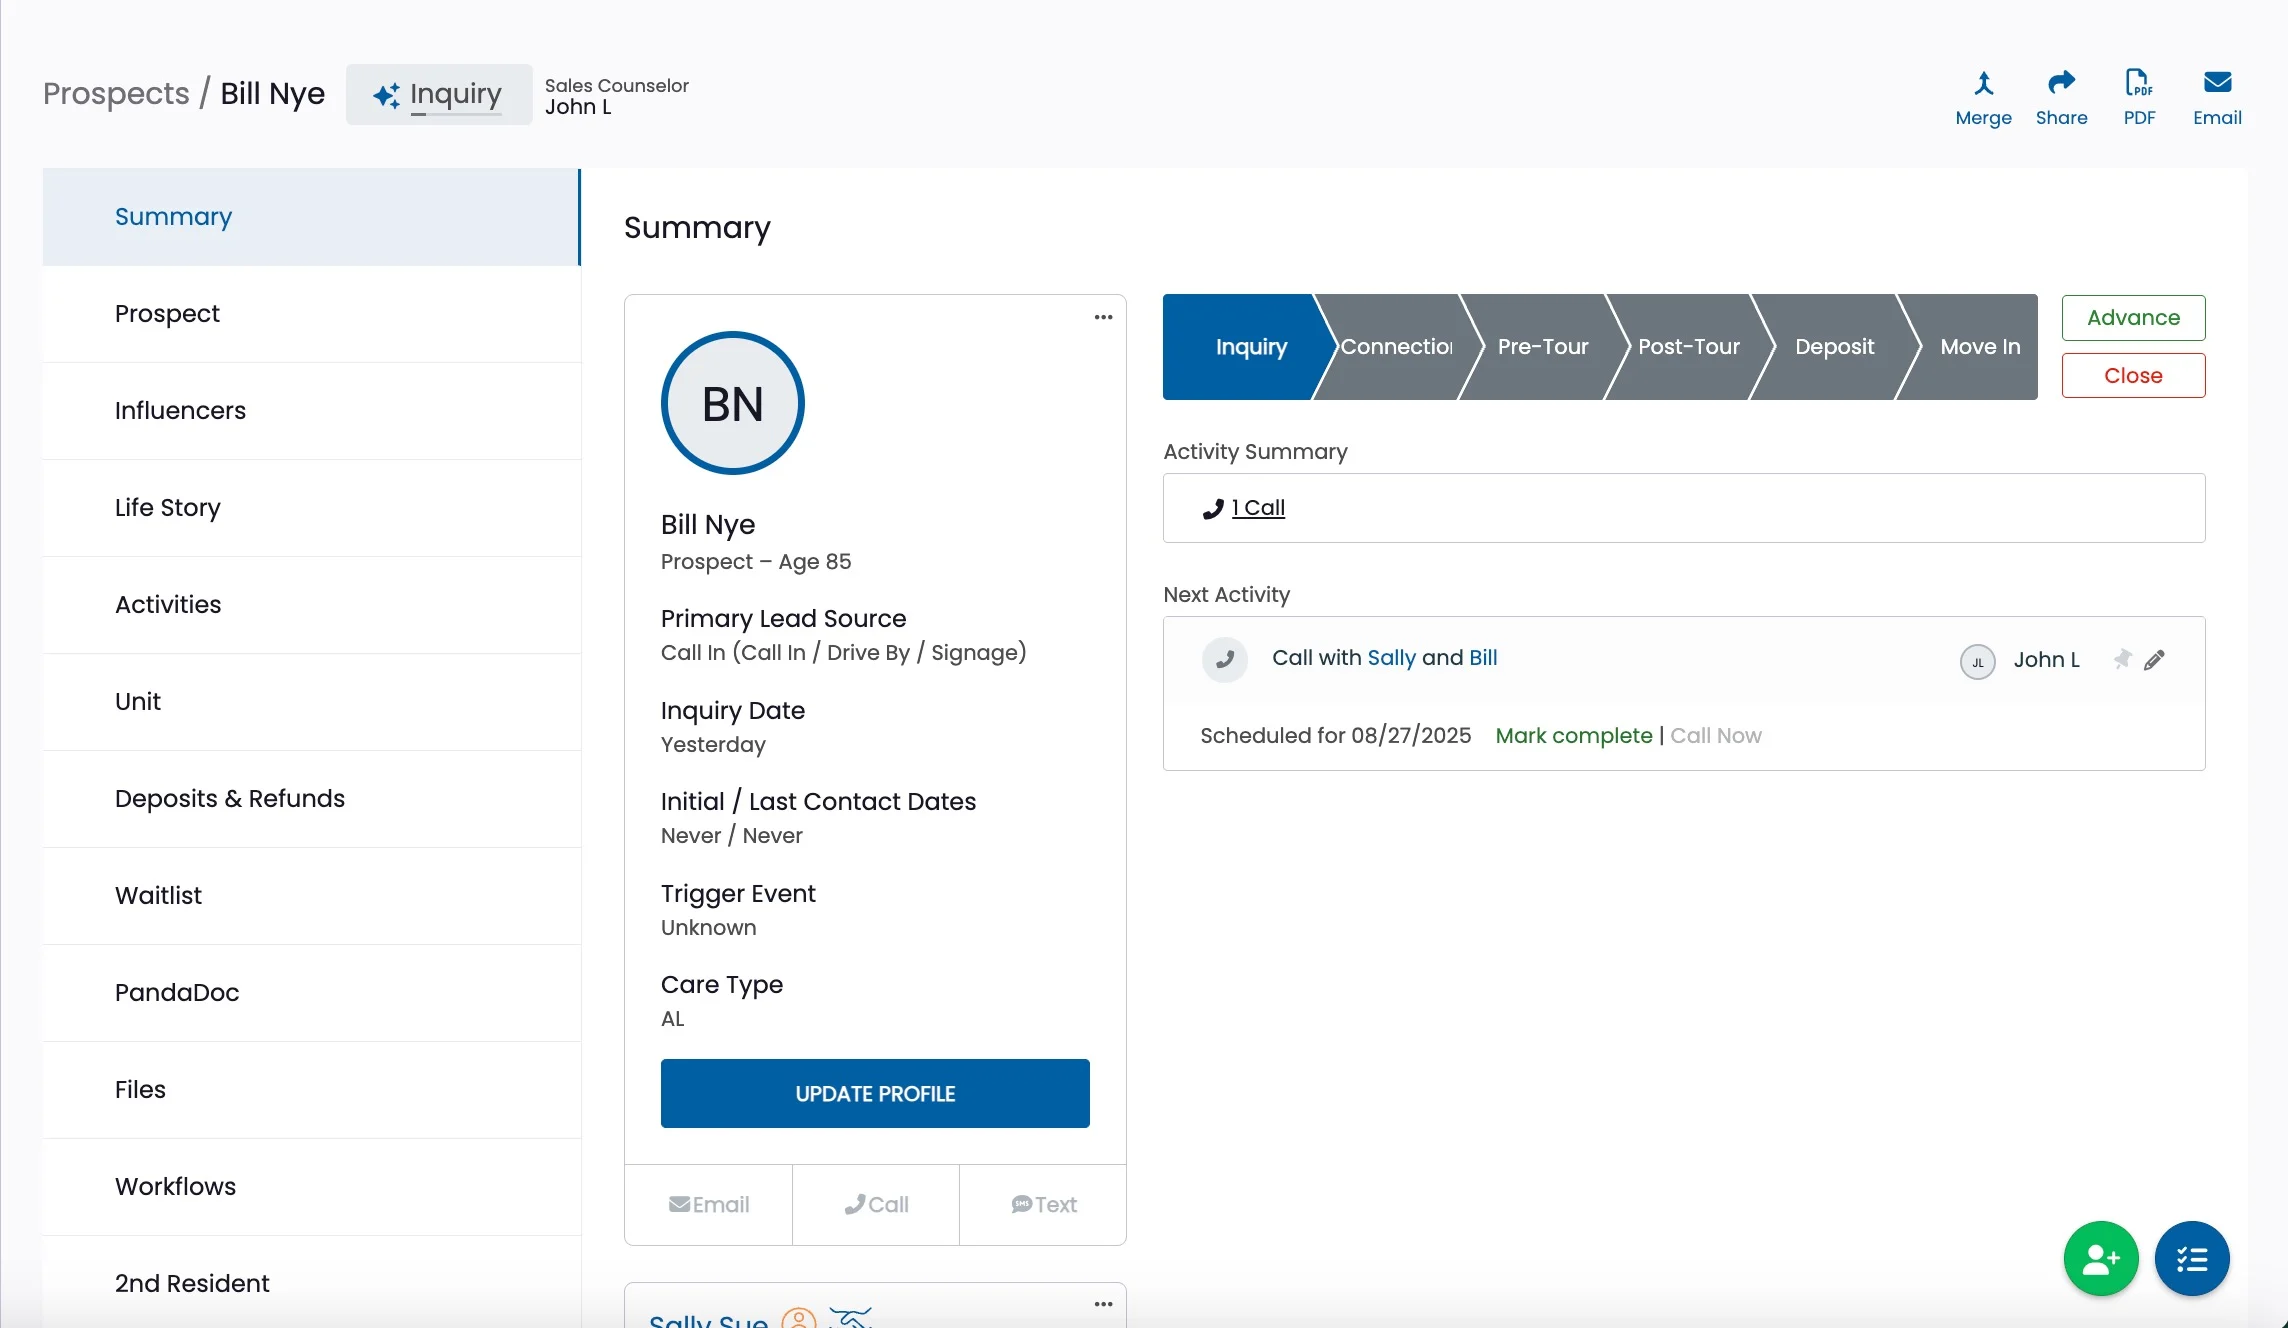Open the Inquiry stage selector in header
Image resolution: width=2288 pixels, height=1328 pixels.
pos(439,94)
